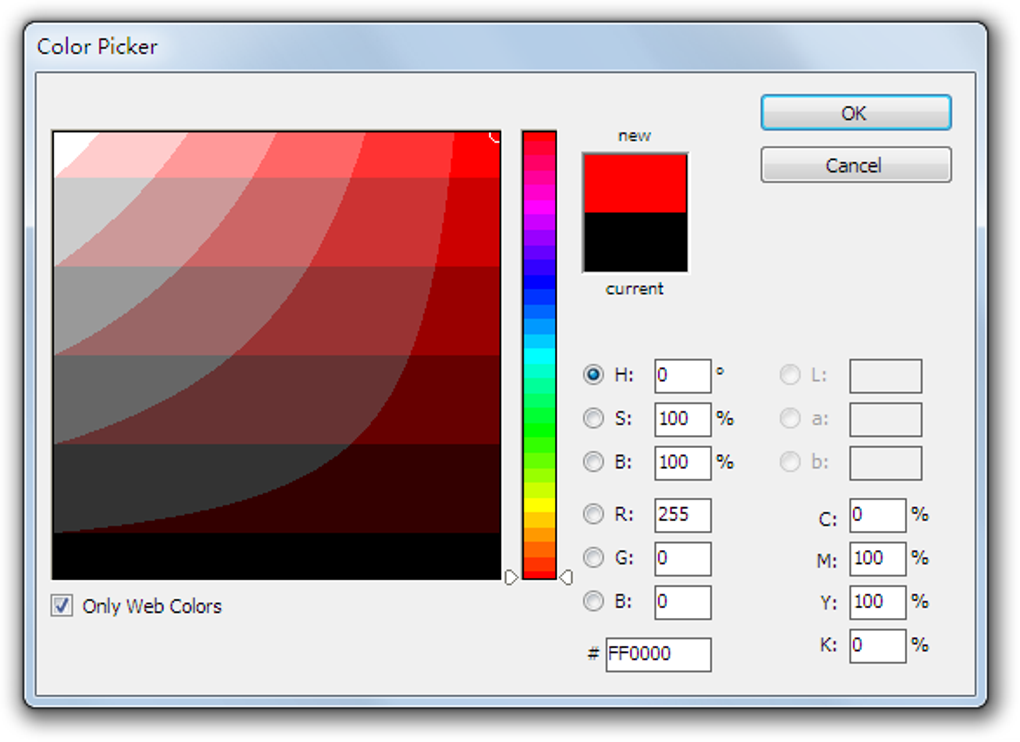Click the K black percentage field

tap(877, 646)
